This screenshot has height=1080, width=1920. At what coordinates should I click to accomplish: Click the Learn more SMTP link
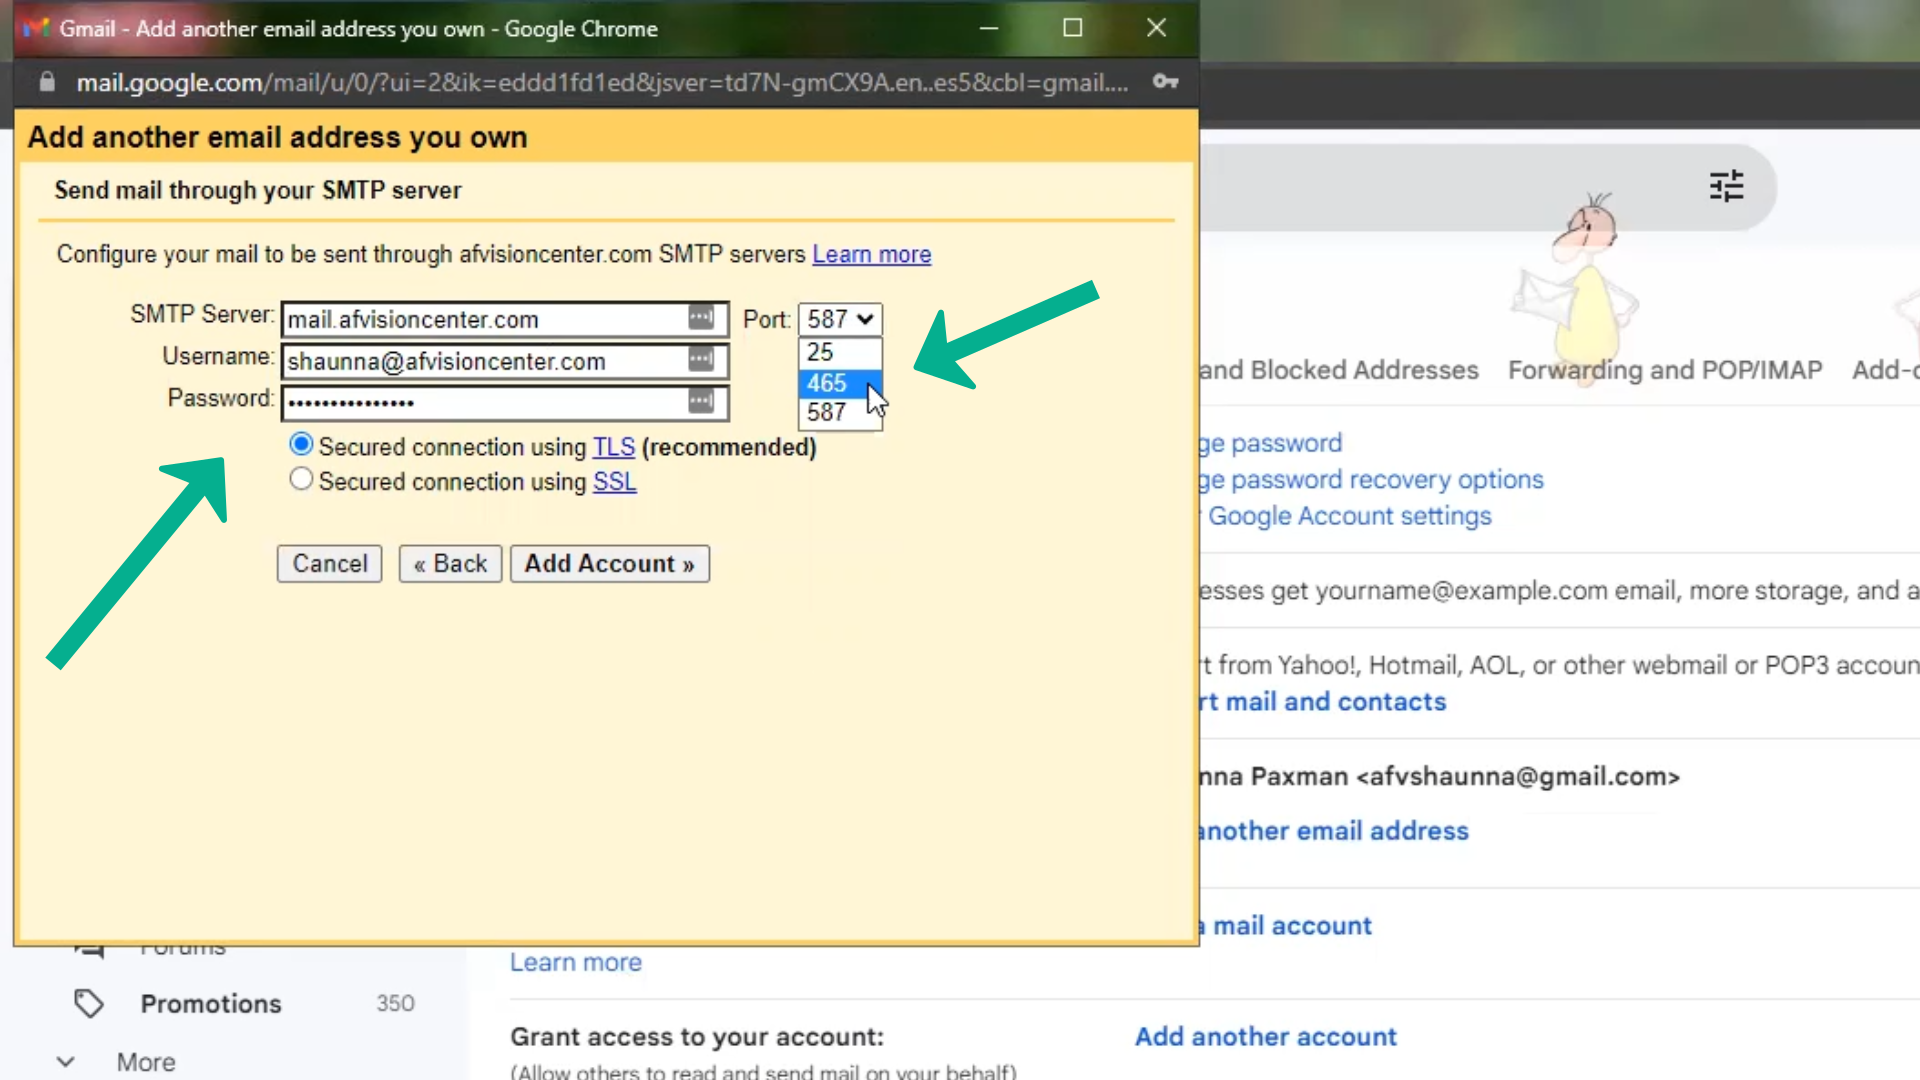pyautogui.click(x=871, y=254)
